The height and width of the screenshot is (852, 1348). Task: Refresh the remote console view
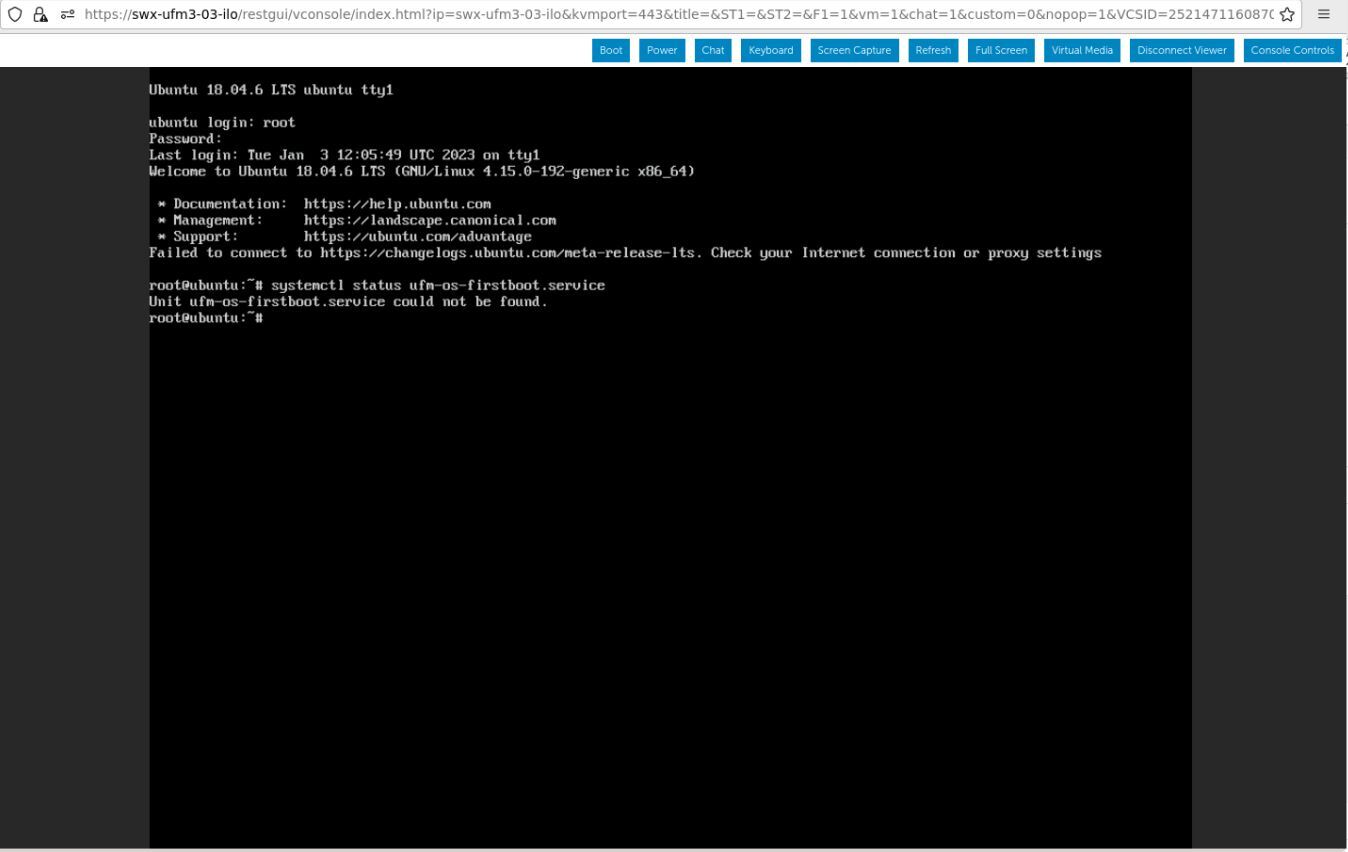click(x=932, y=50)
